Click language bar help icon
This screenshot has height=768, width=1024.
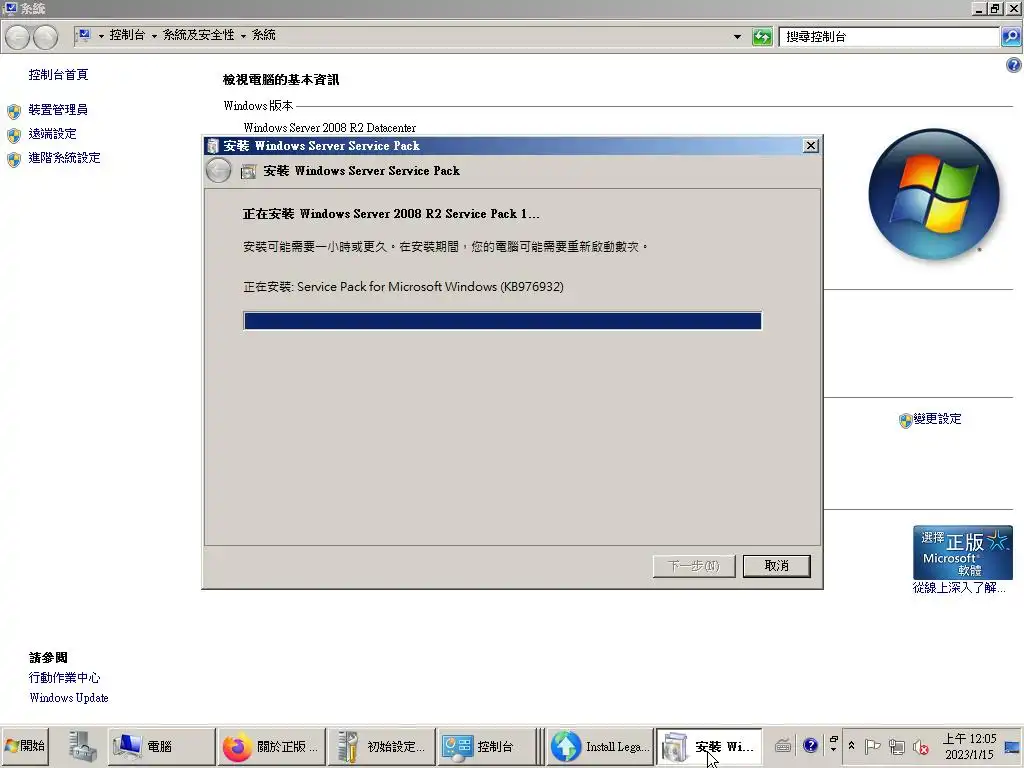pyautogui.click(x=810, y=745)
